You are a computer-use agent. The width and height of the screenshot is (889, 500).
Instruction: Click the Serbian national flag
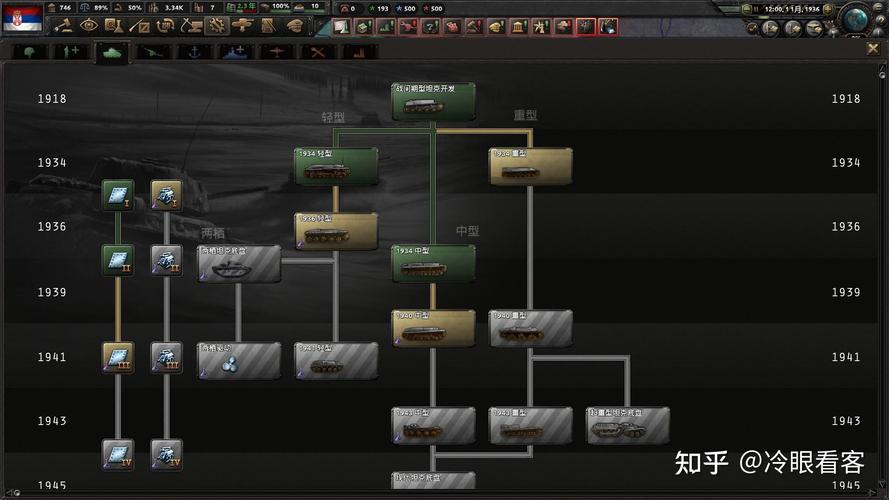pos(22,18)
